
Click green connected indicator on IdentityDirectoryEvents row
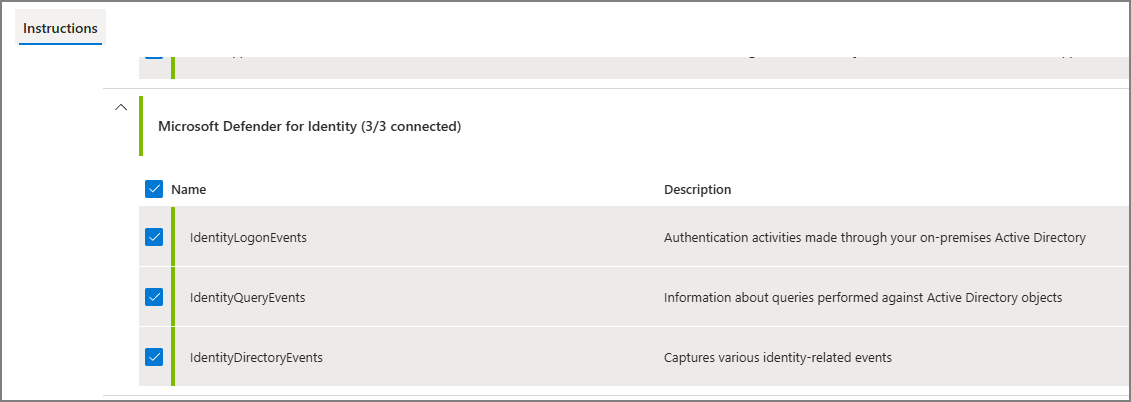(173, 357)
